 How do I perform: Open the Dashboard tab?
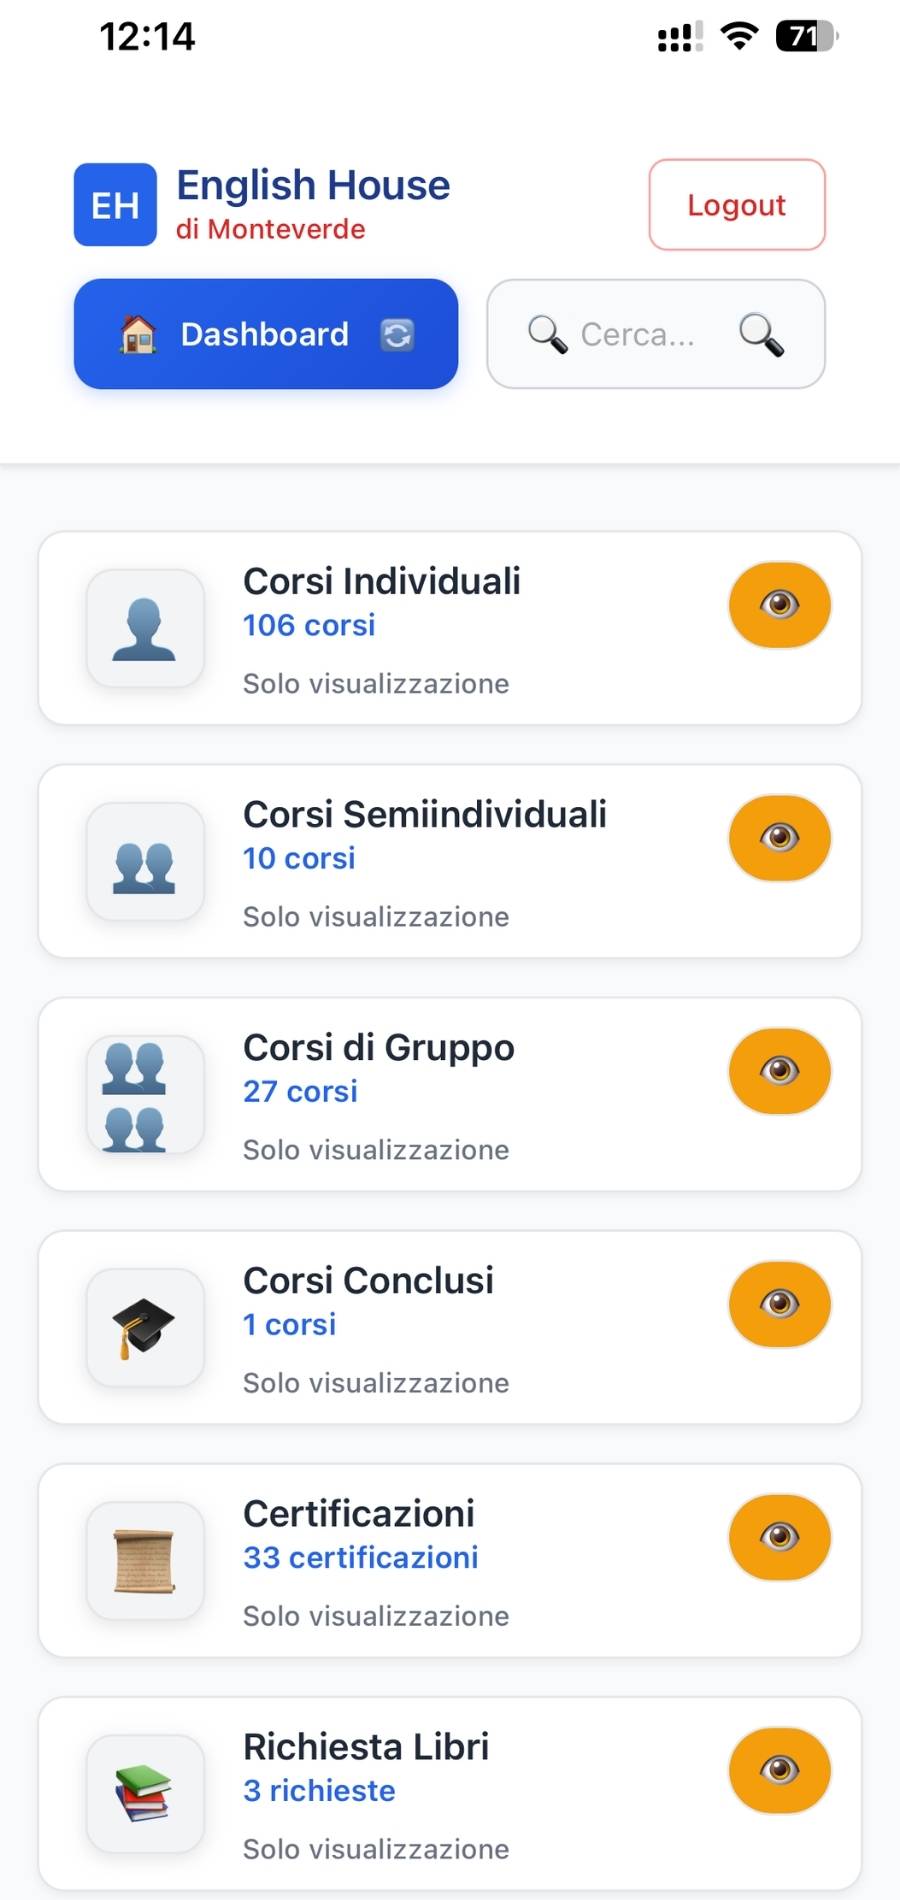264,334
